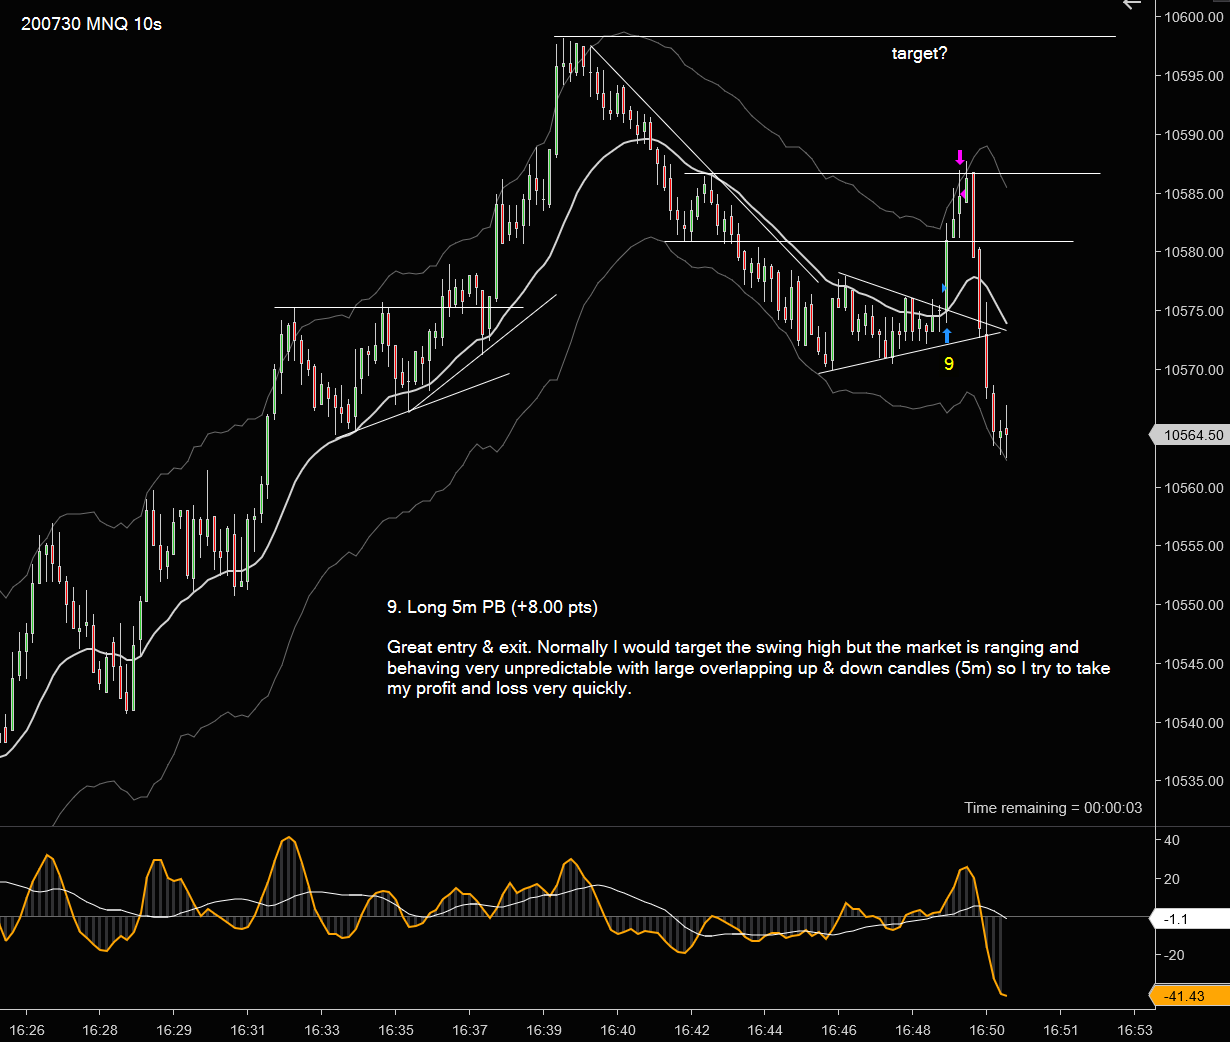Click the 16:26 time axis label
Viewport: 1230px width, 1042px height.
click(27, 1030)
